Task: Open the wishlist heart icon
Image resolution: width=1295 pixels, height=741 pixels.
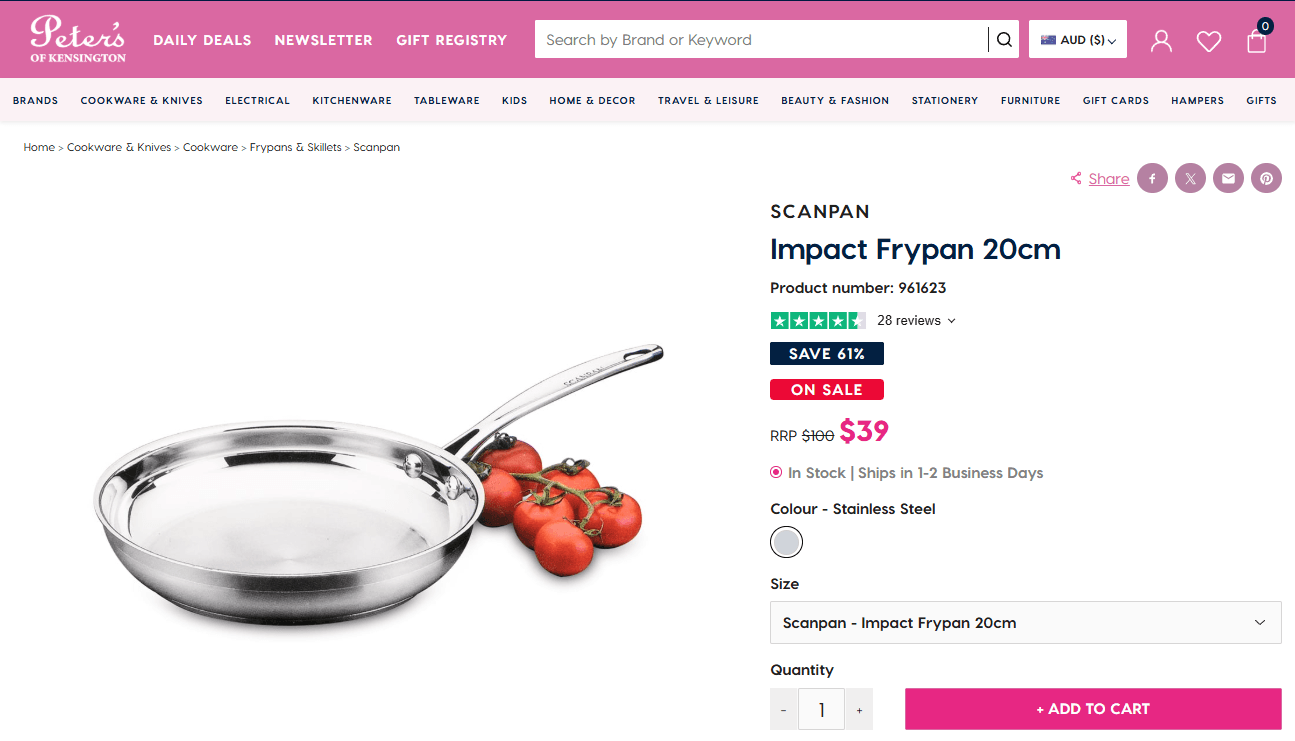Action: click(x=1209, y=41)
